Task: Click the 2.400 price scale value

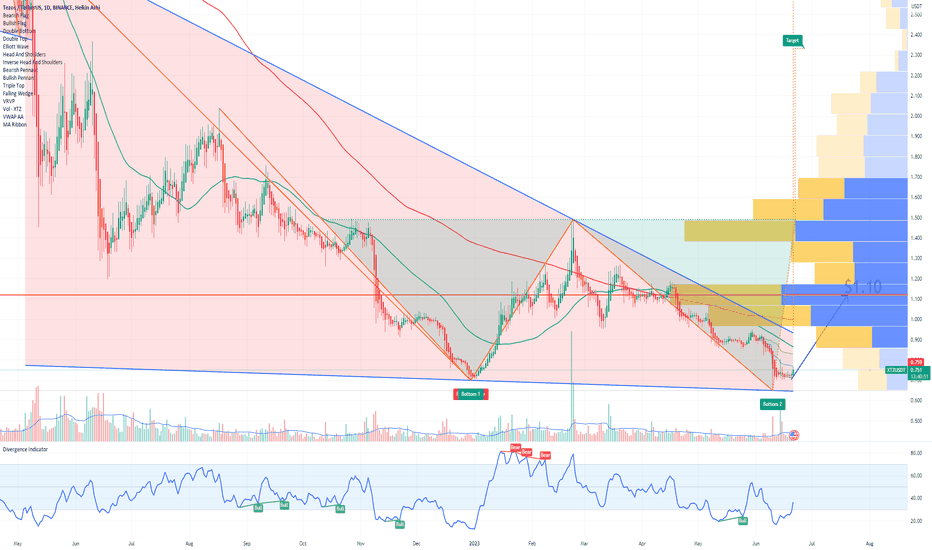Action: [916, 35]
